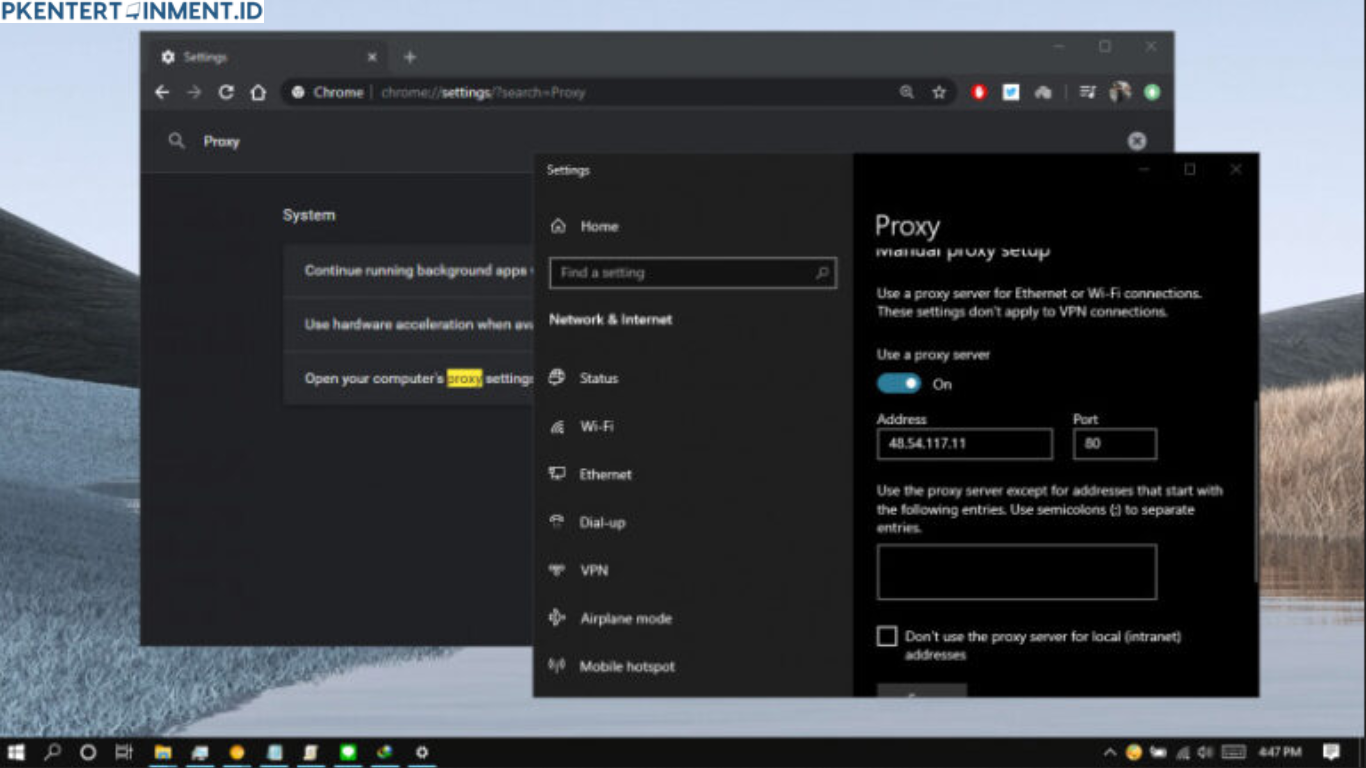The height and width of the screenshot is (768, 1366).
Task: Close the Chrome Settings tab
Action: (372, 57)
